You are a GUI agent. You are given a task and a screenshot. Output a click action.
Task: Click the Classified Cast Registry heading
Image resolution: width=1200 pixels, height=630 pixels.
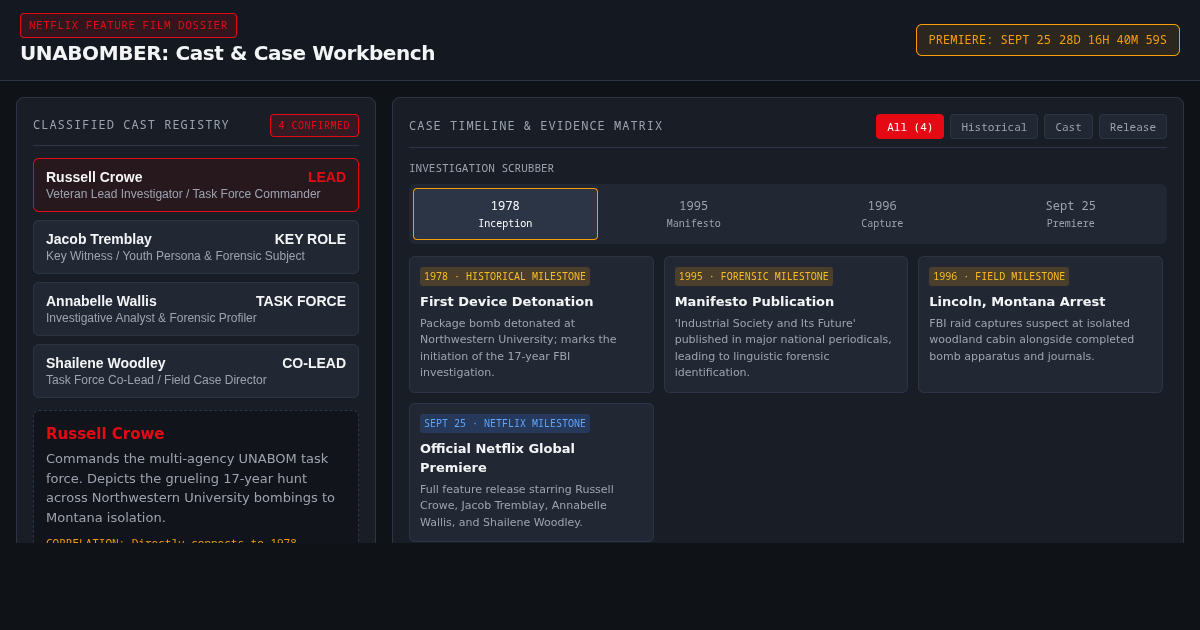coord(131,125)
